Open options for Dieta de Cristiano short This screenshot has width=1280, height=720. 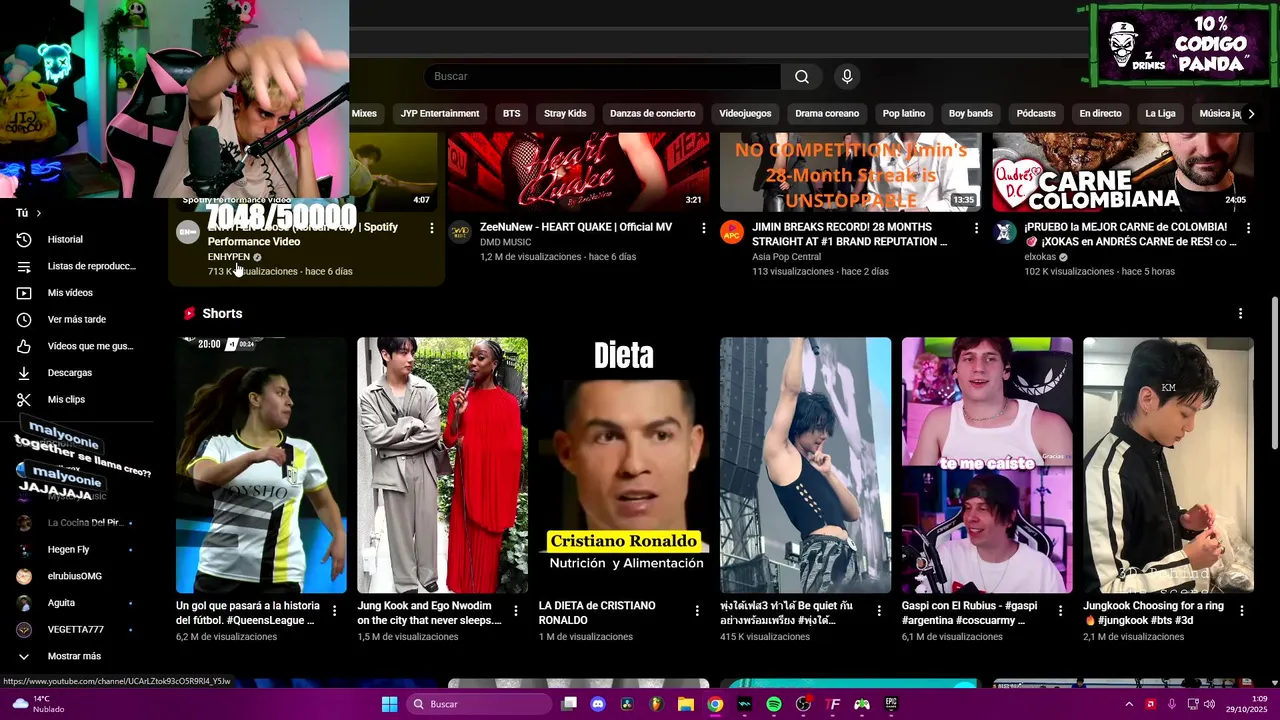pos(698,610)
